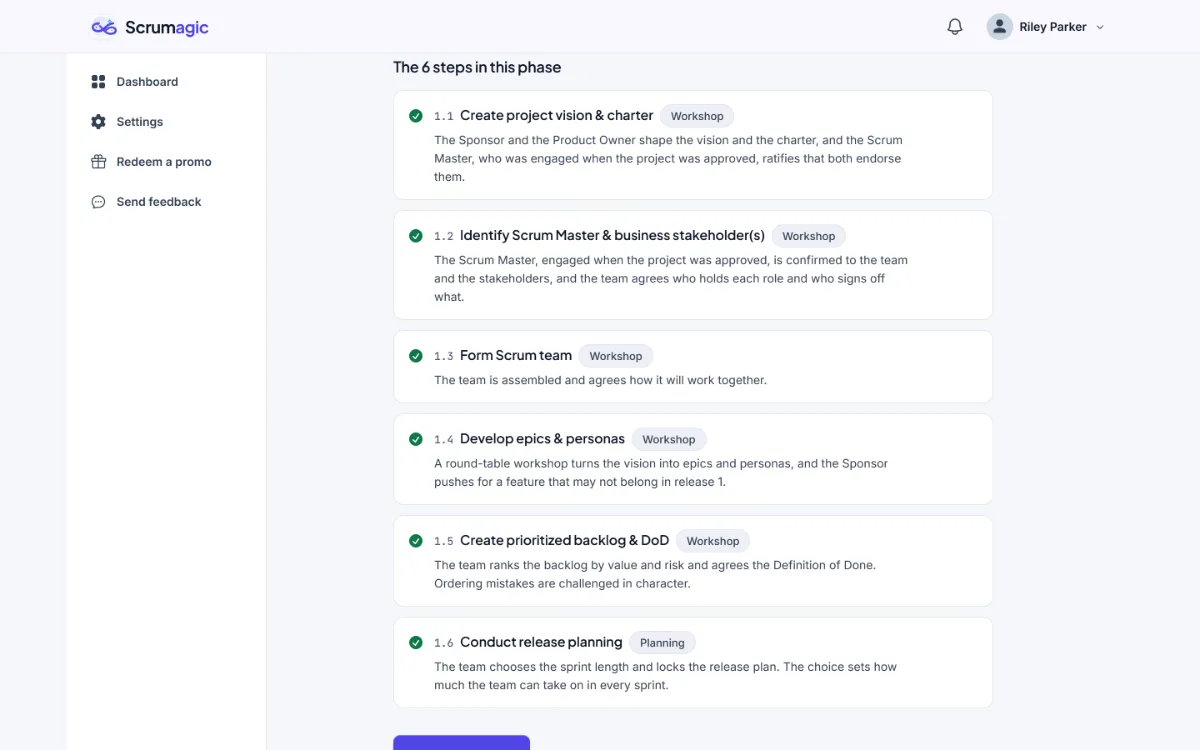
Task: Click the Workshop tag on step 1.1
Action: pos(697,116)
